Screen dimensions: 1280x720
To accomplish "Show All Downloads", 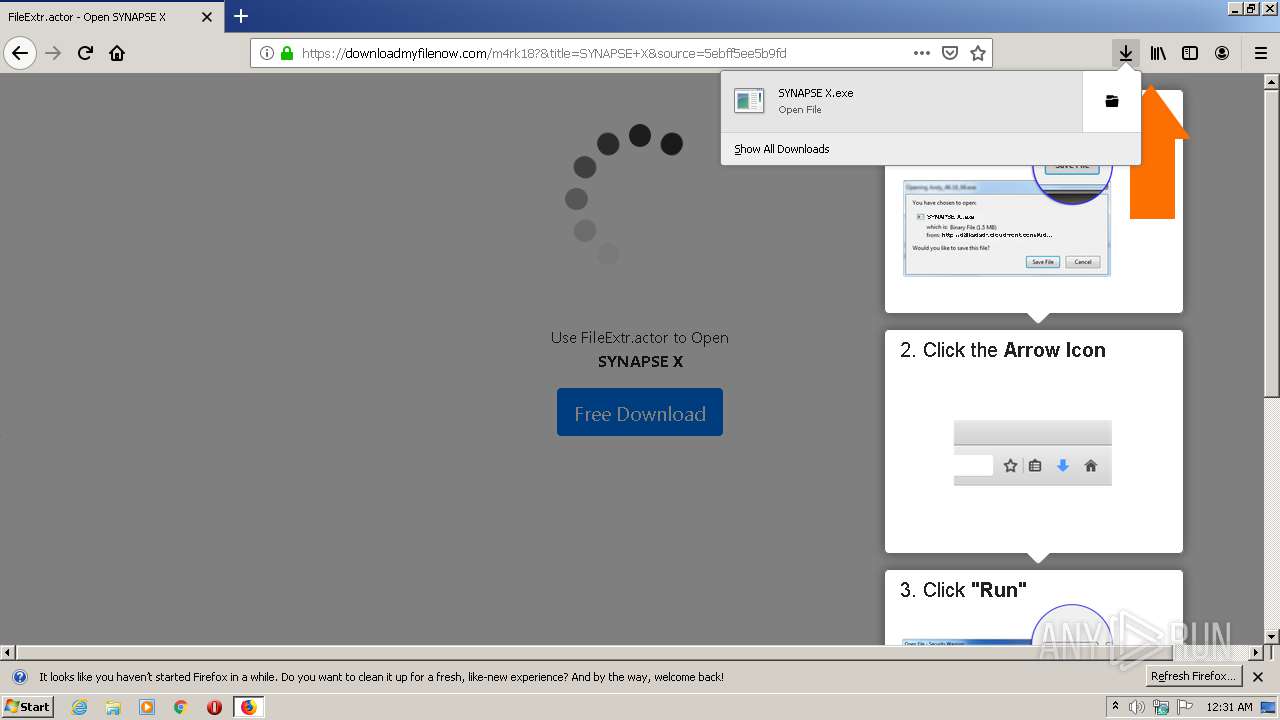I will [x=781, y=149].
